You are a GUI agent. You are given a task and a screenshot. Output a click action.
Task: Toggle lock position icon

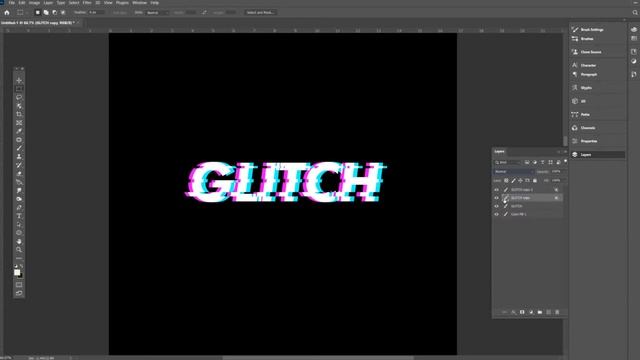click(x=520, y=180)
